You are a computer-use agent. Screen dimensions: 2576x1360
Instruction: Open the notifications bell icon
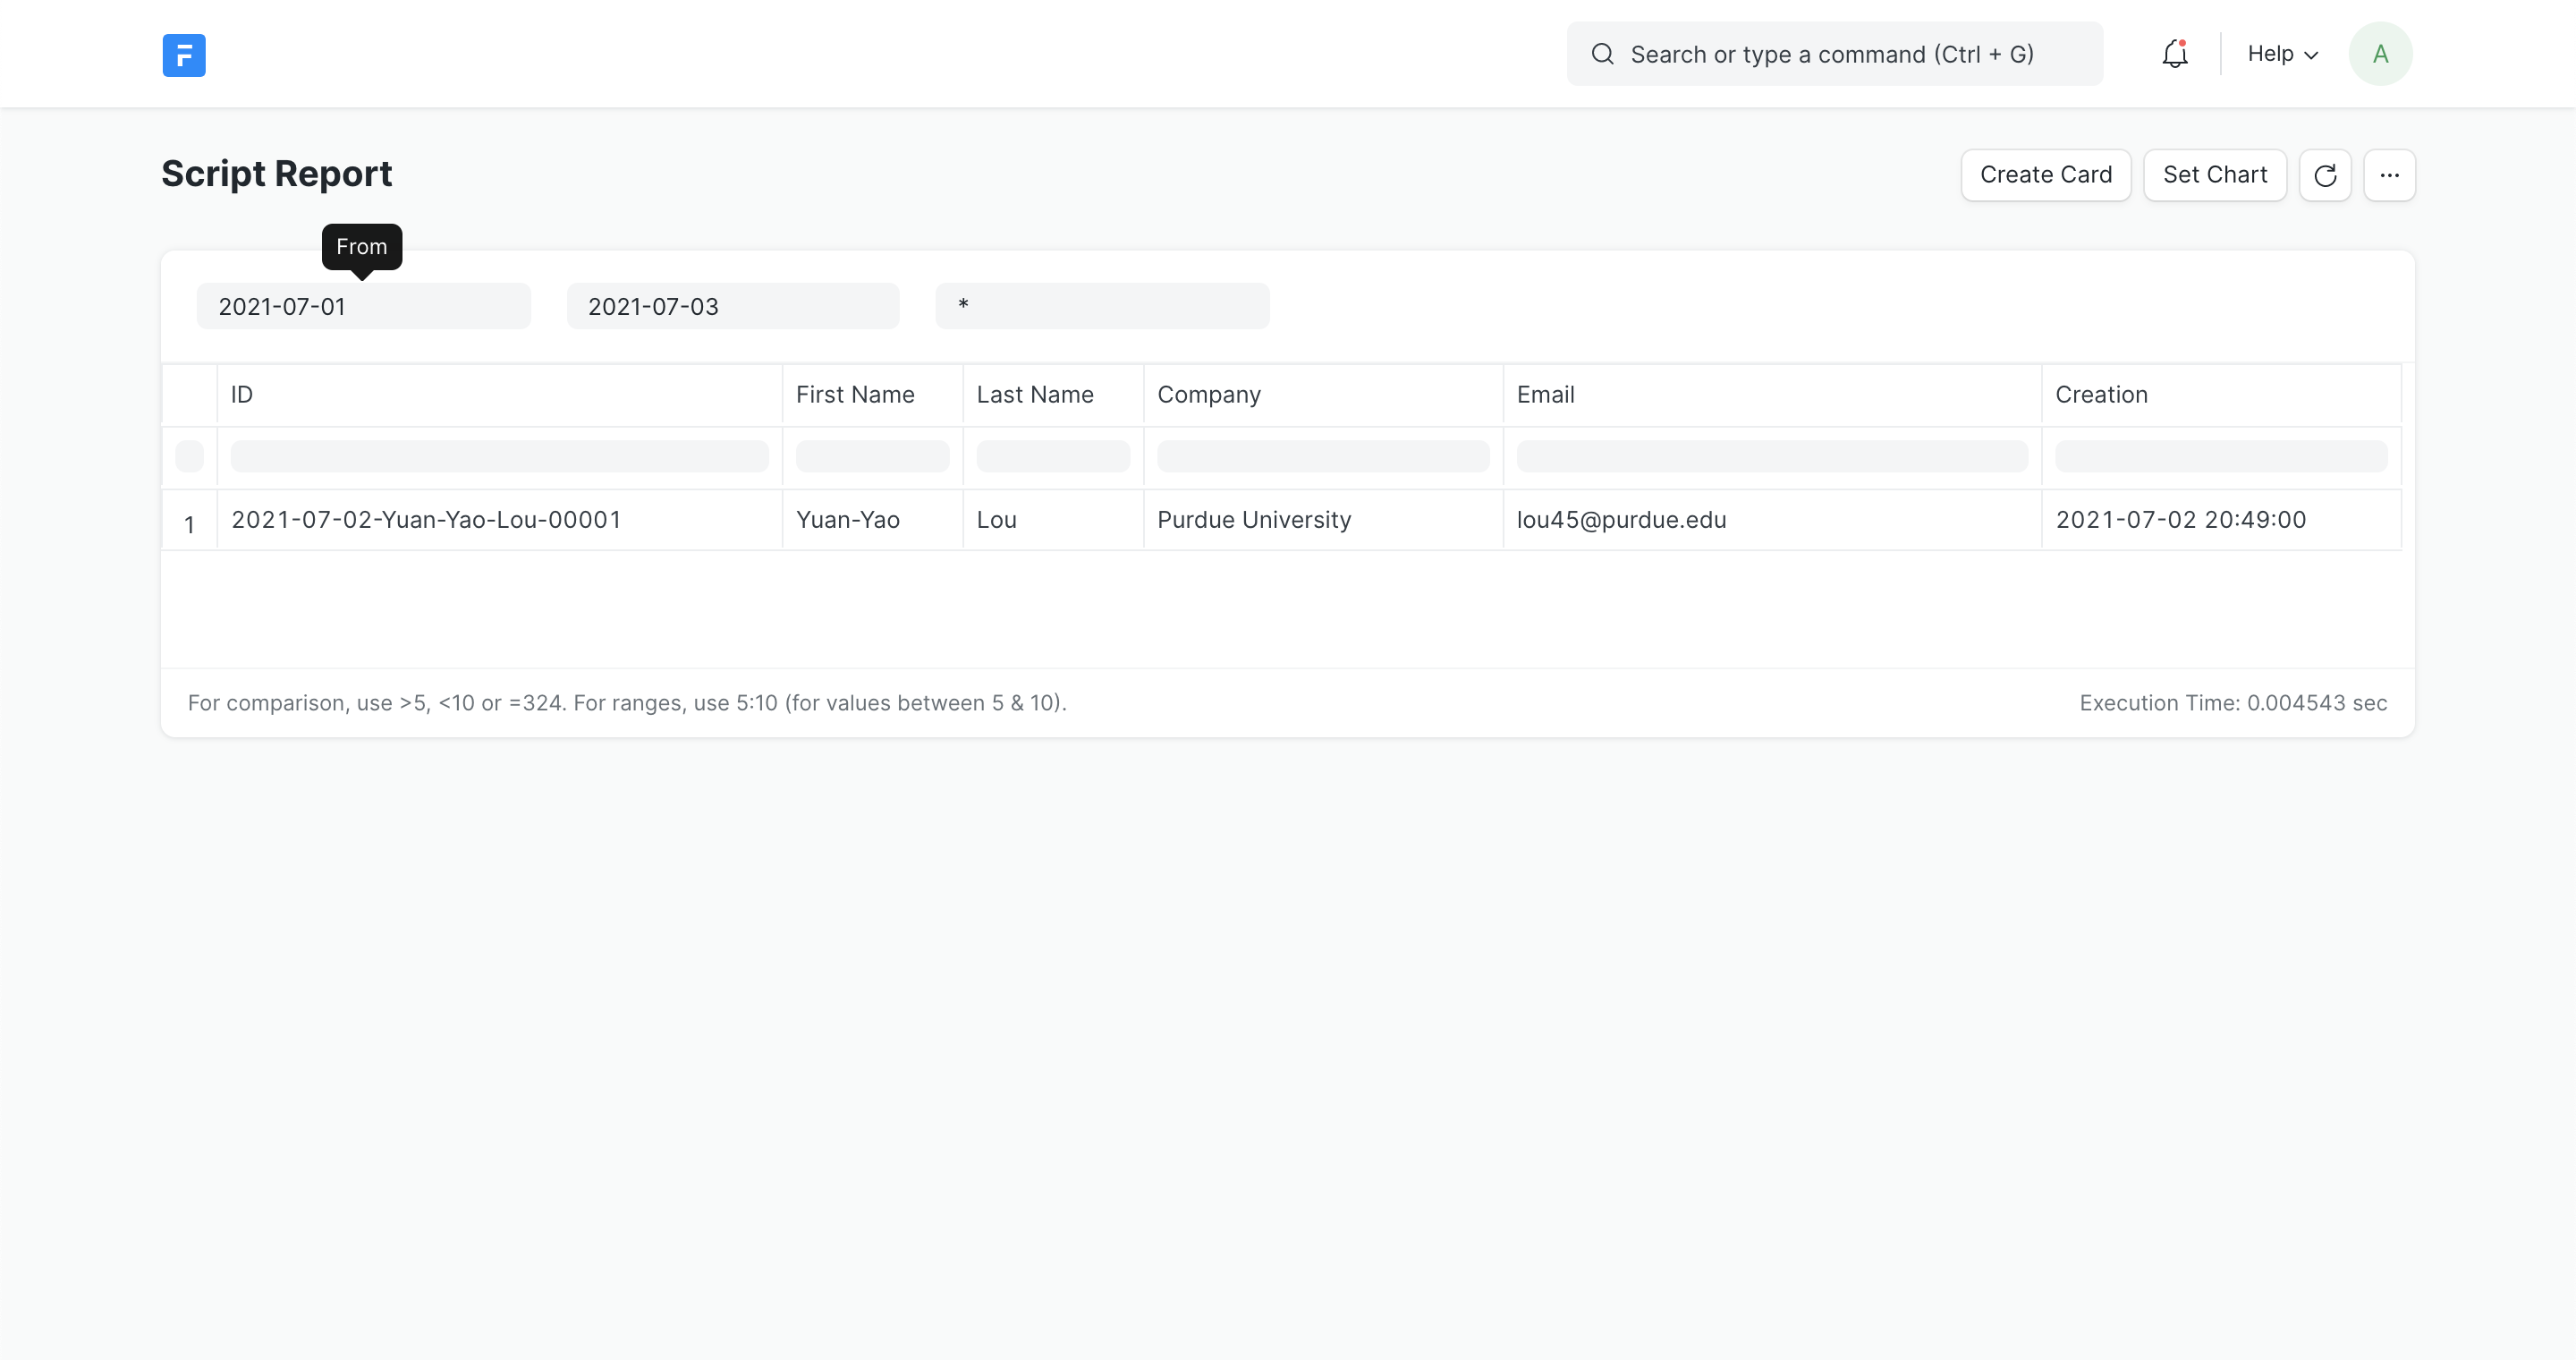pyautogui.click(x=2174, y=54)
